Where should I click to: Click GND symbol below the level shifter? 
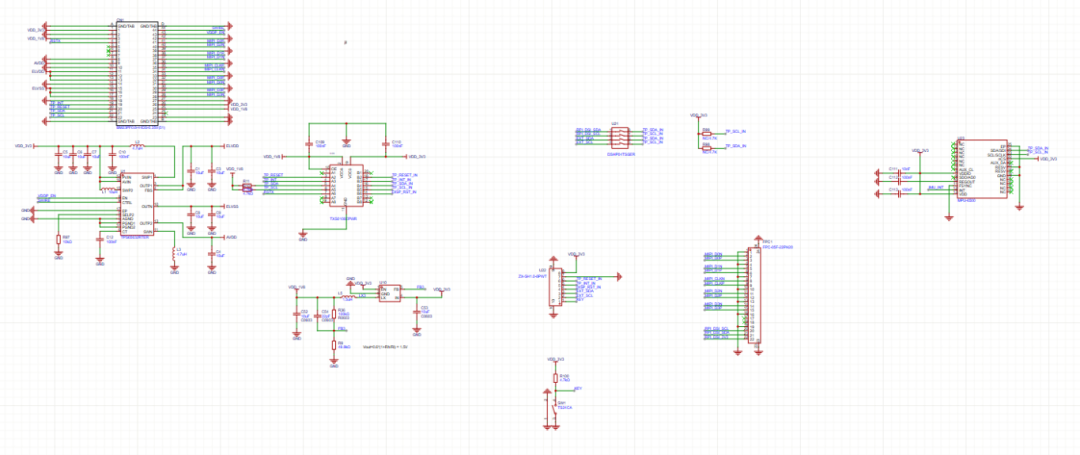click(303, 236)
